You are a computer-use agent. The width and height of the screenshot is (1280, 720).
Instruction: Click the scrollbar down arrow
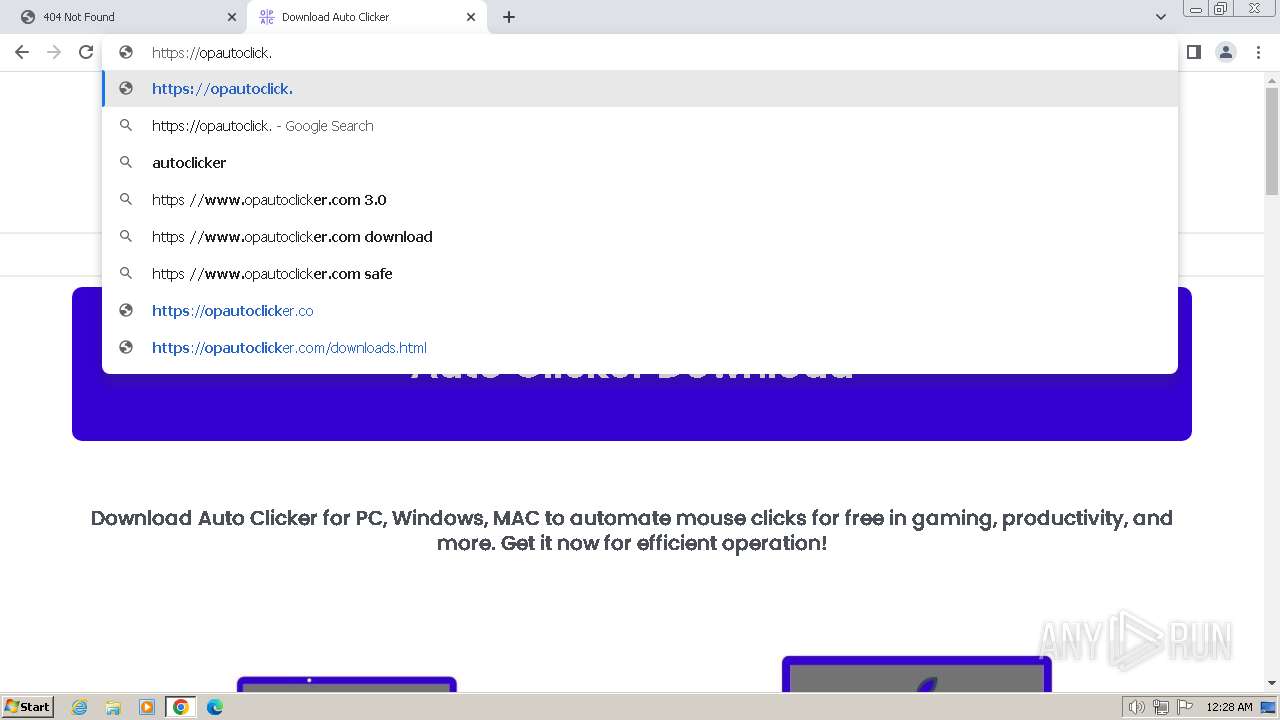tap(1272, 684)
